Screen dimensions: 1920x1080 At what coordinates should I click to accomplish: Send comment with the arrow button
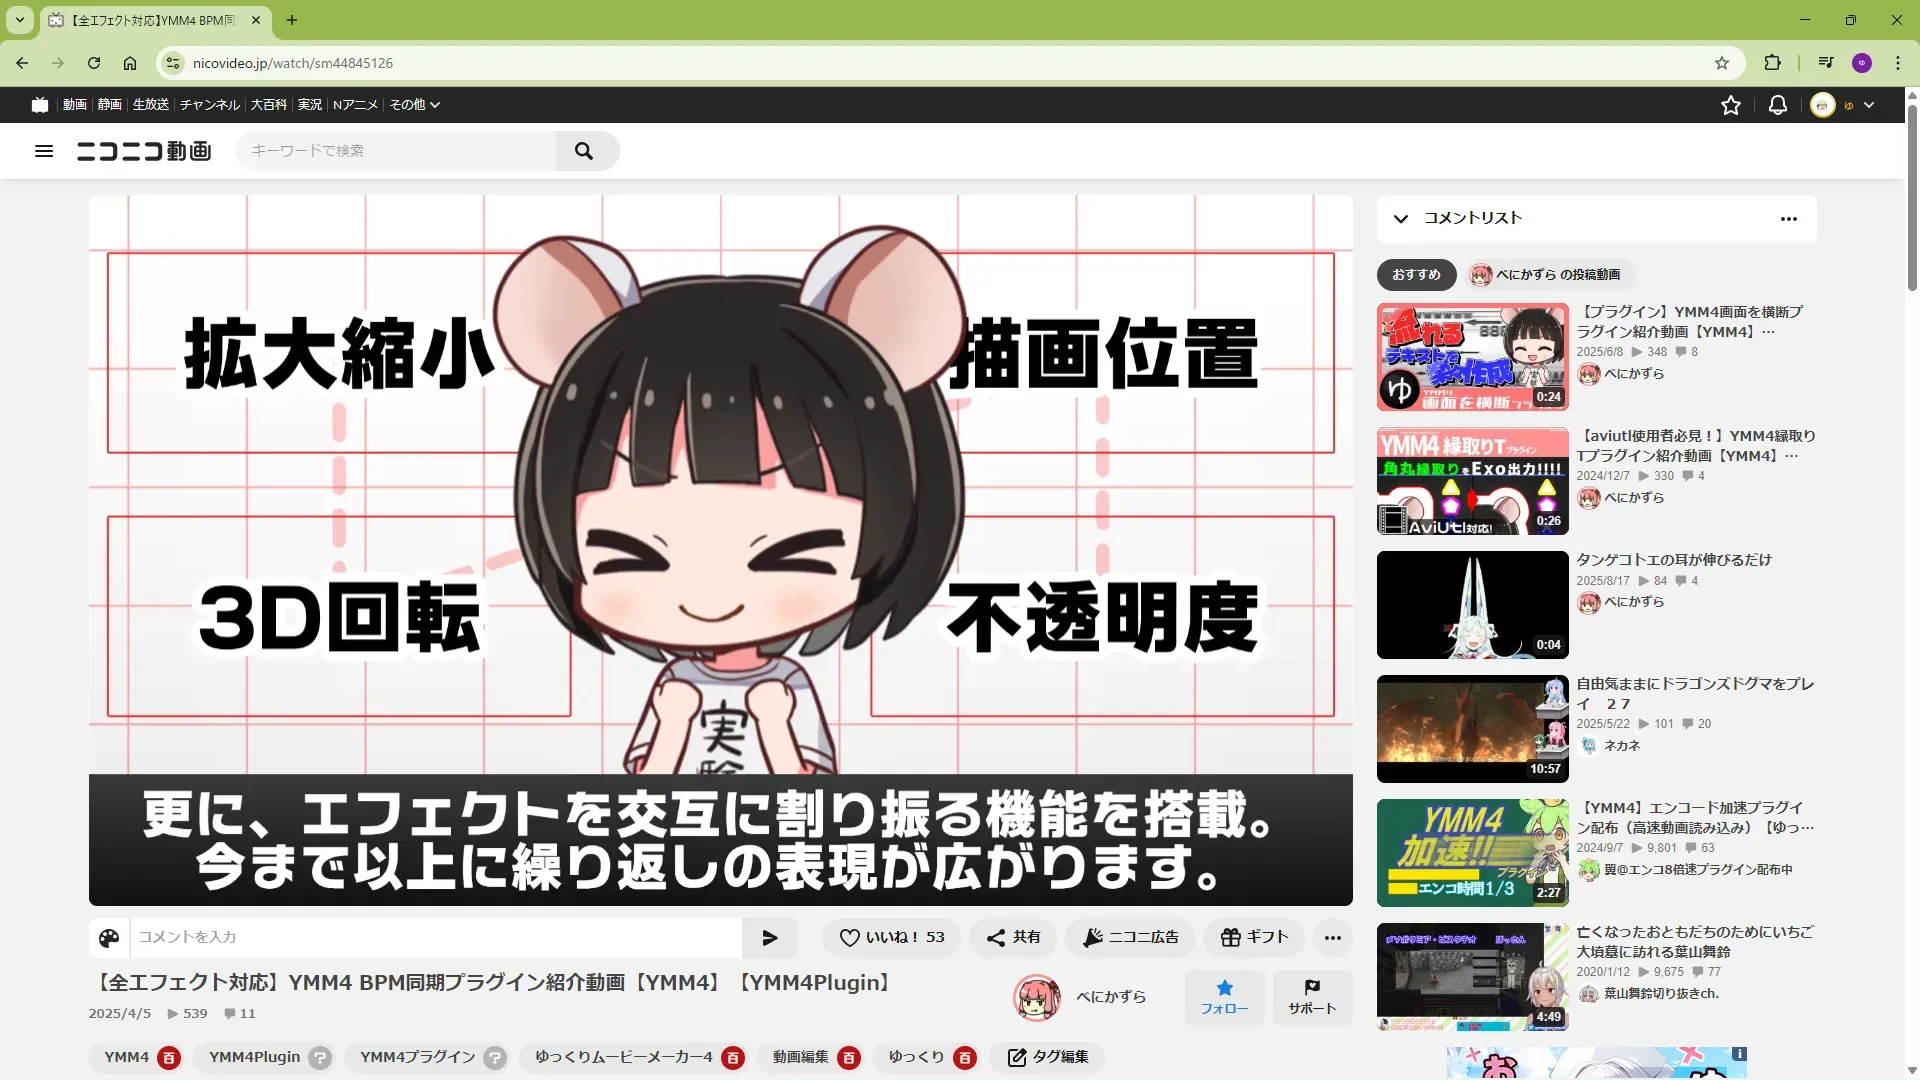pyautogui.click(x=769, y=938)
